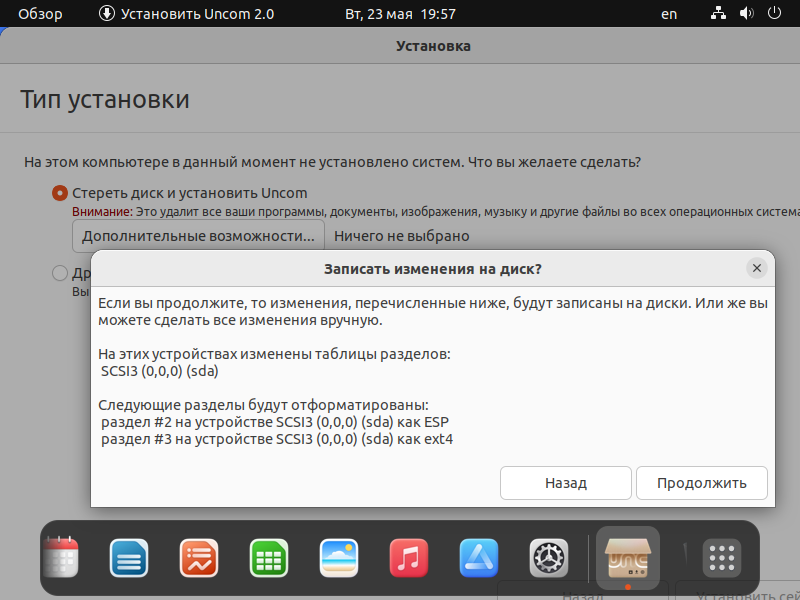Click 'Продолжить' to write changes

point(701,483)
